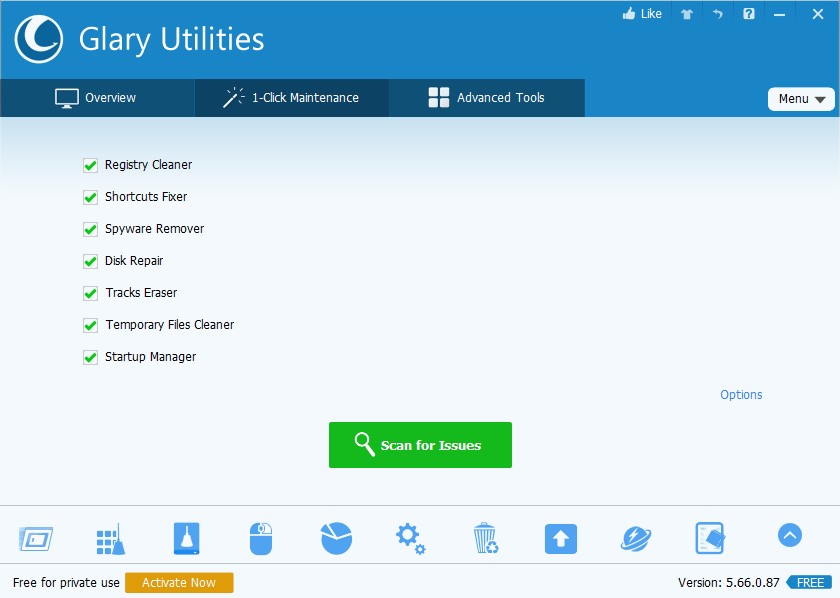Click the recycle bin Uninstall Manager icon
This screenshot has width=840, height=598.
(x=485, y=539)
